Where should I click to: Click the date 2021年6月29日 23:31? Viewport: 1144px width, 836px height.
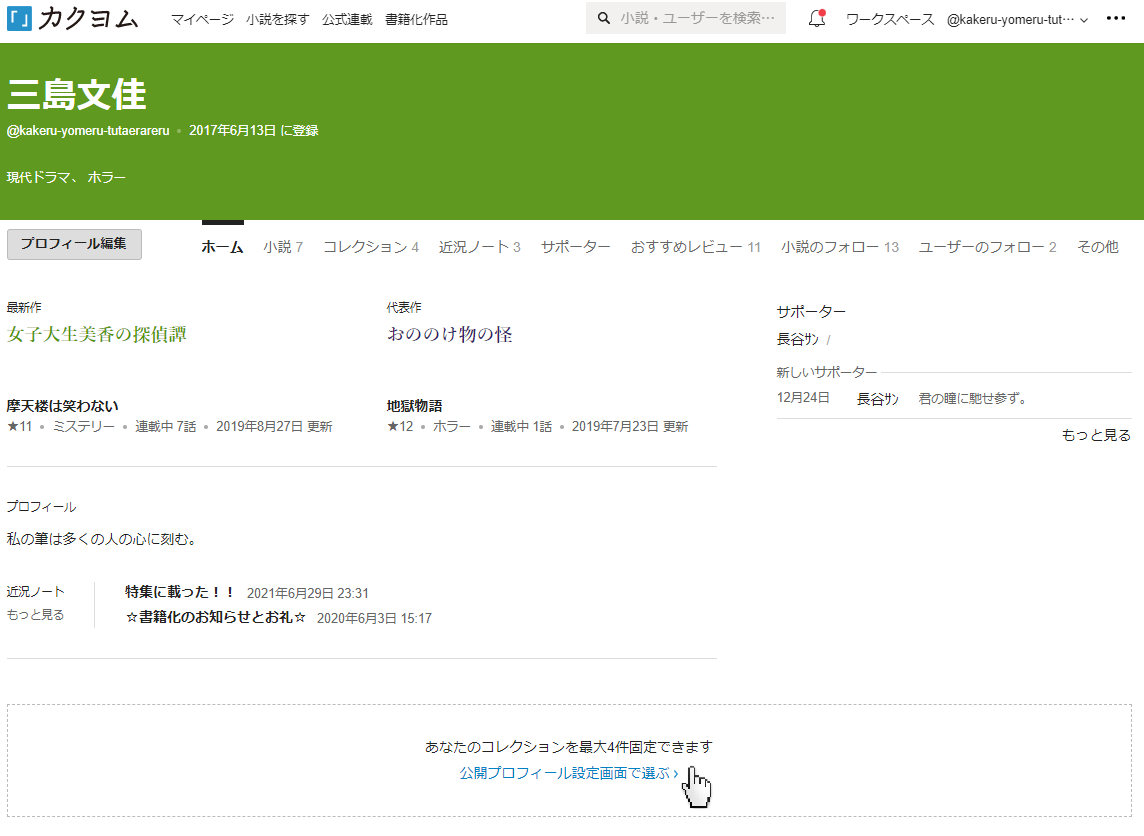tap(308, 593)
